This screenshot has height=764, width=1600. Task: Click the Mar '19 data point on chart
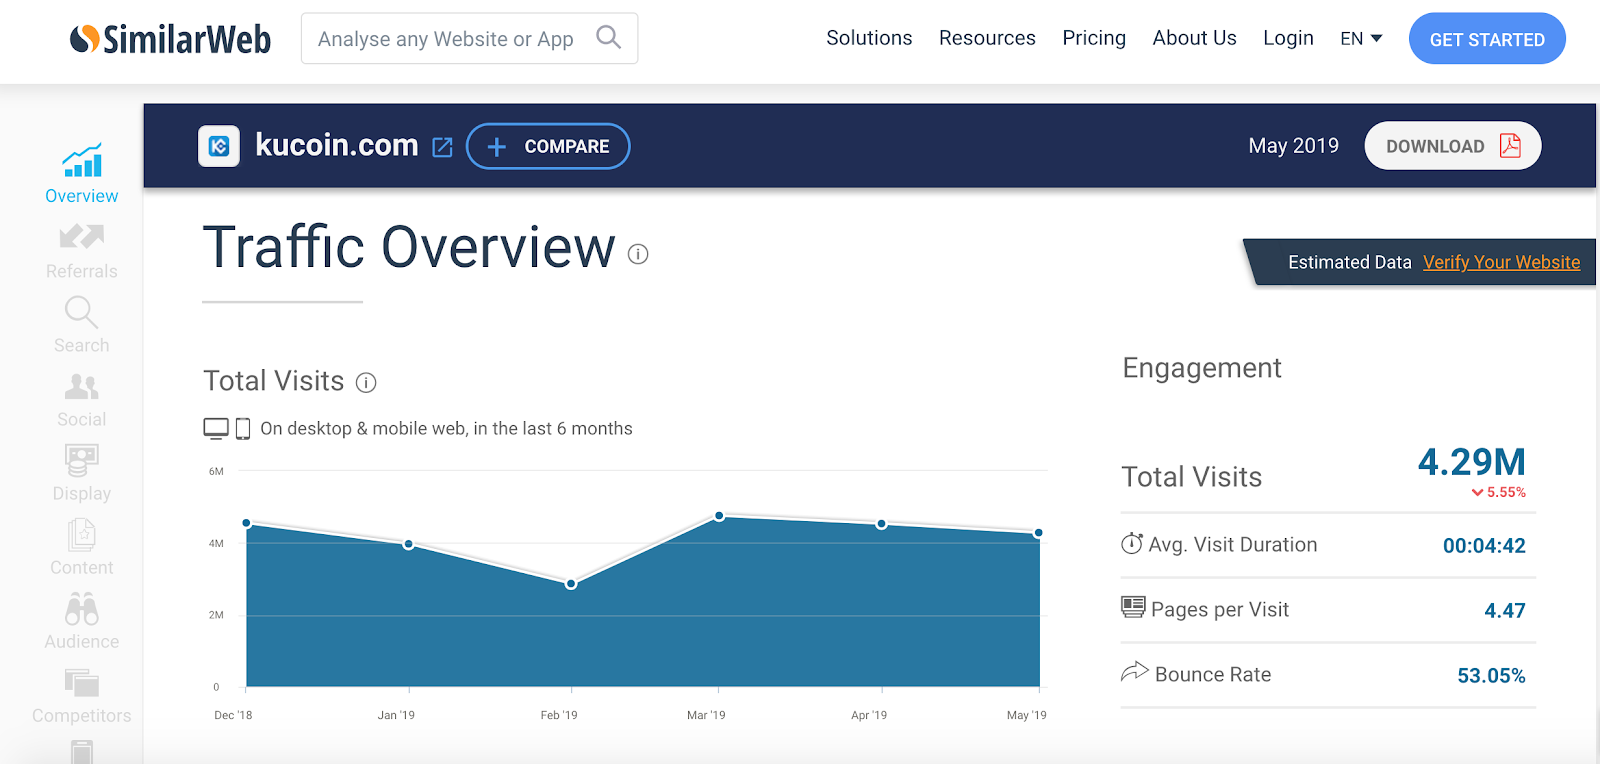point(719,516)
